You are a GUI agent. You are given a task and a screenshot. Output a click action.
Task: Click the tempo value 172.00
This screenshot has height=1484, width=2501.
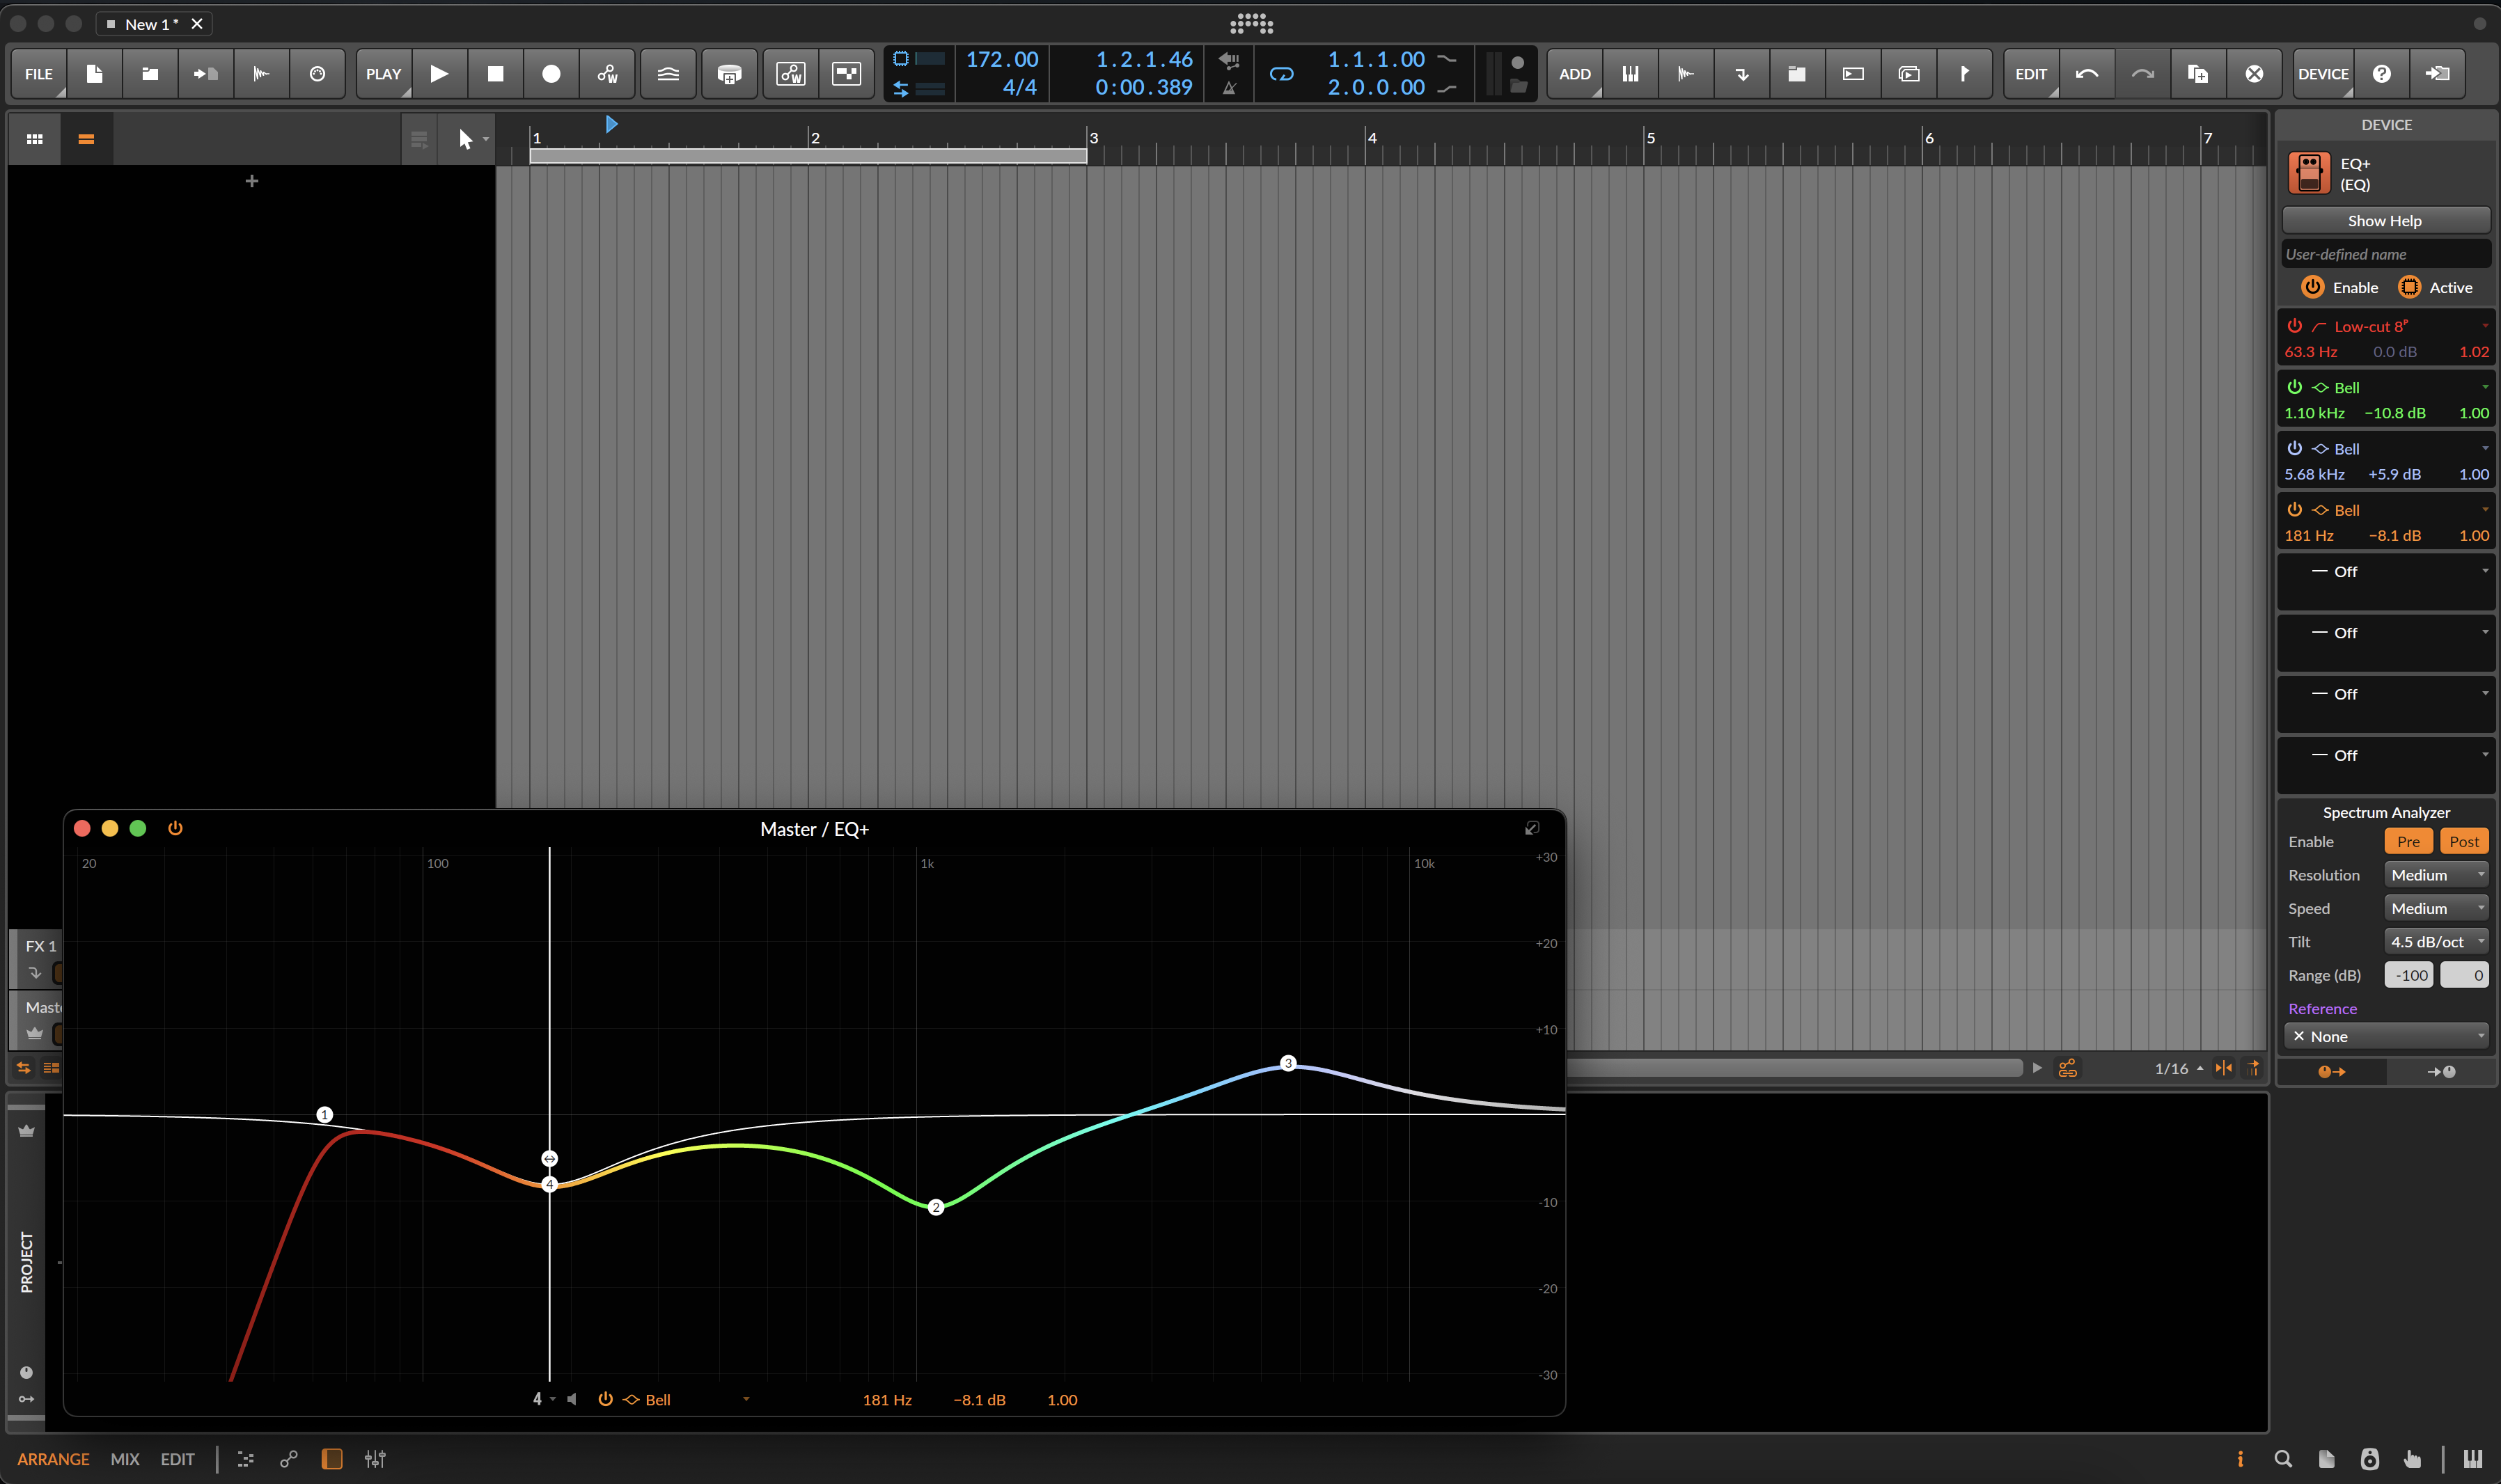pos(1002,60)
